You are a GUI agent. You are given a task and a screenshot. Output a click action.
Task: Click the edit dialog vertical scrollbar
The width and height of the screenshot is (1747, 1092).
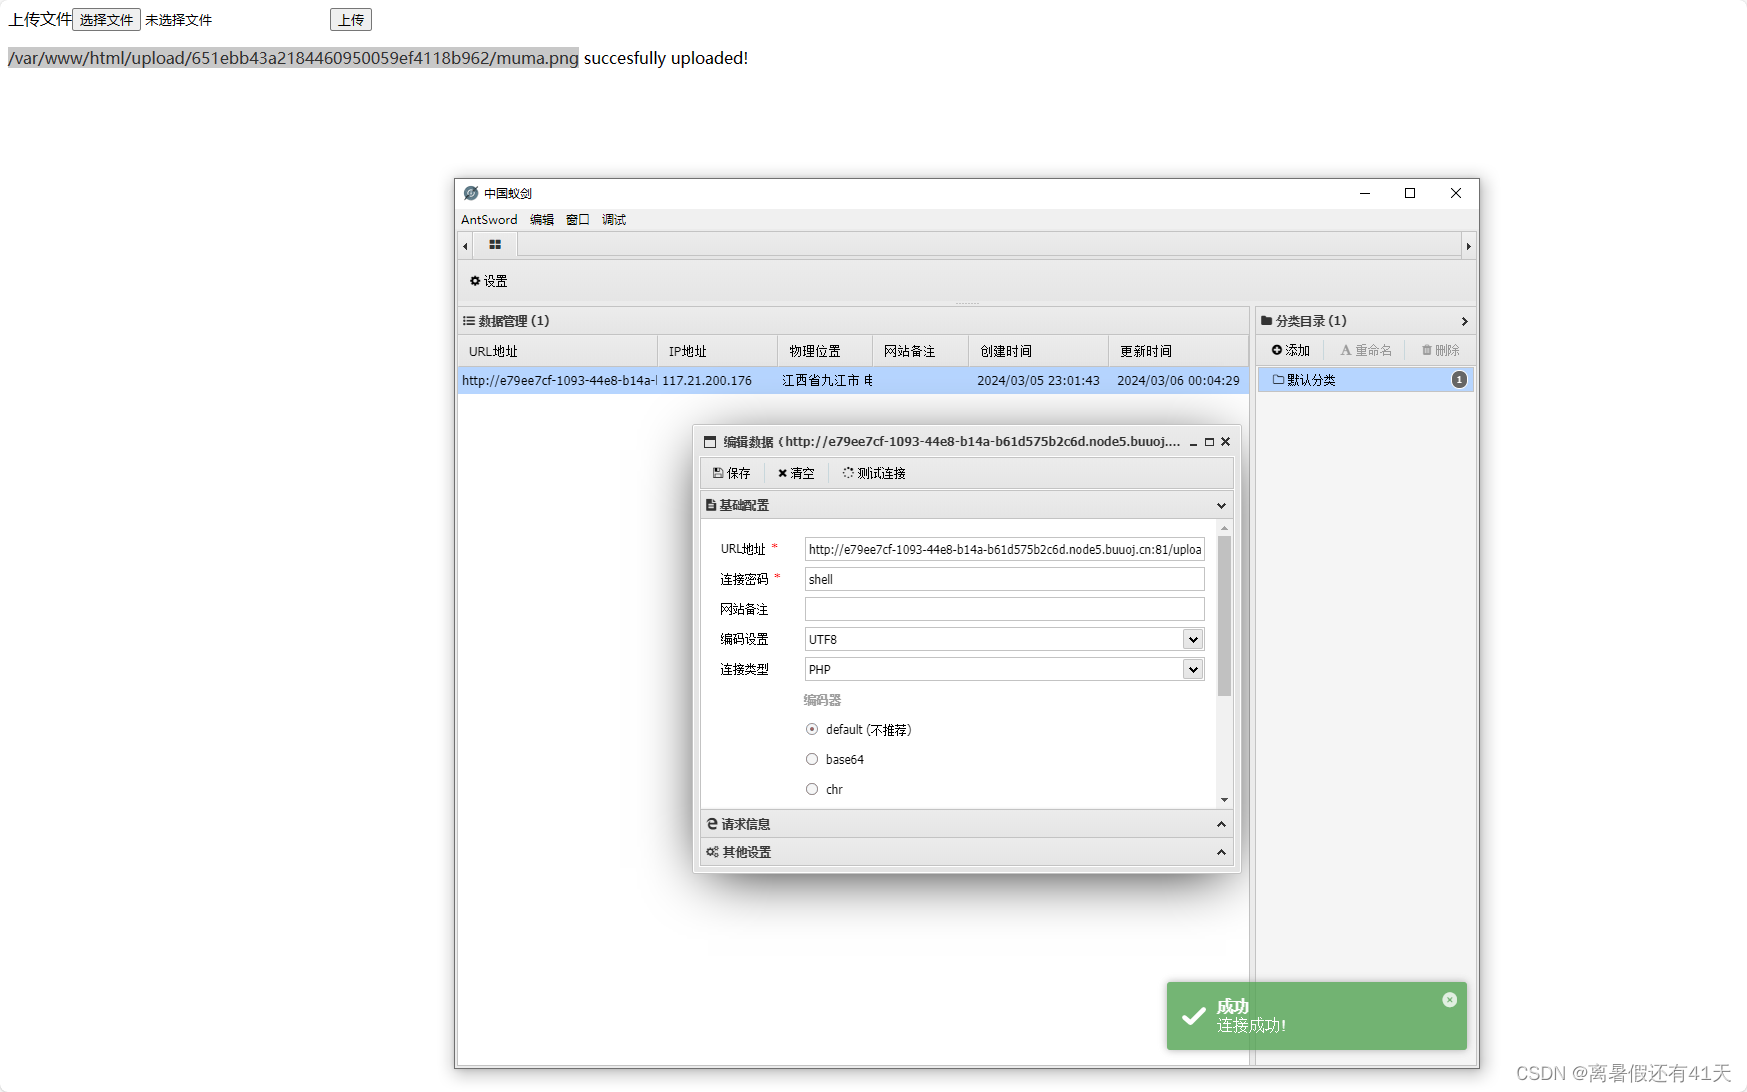tap(1224, 616)
